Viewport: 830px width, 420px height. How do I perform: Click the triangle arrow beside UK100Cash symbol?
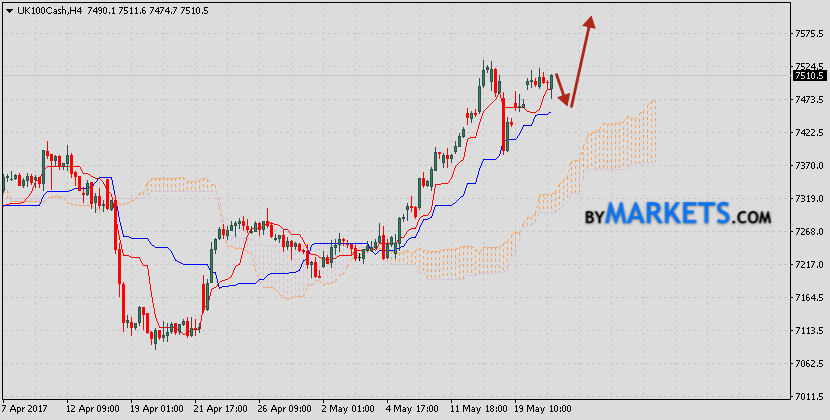point(9,10)
